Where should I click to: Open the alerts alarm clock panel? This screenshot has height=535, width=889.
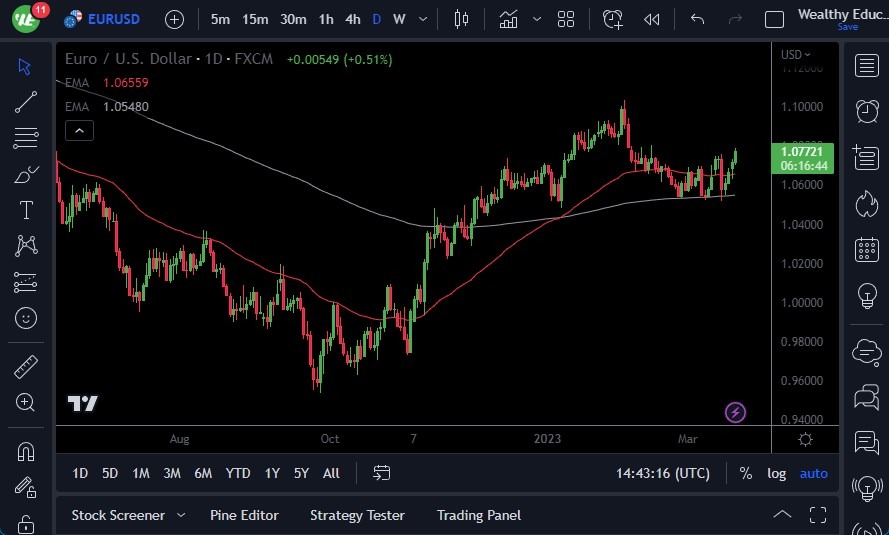pyautogui.click(x=866, y=111)
